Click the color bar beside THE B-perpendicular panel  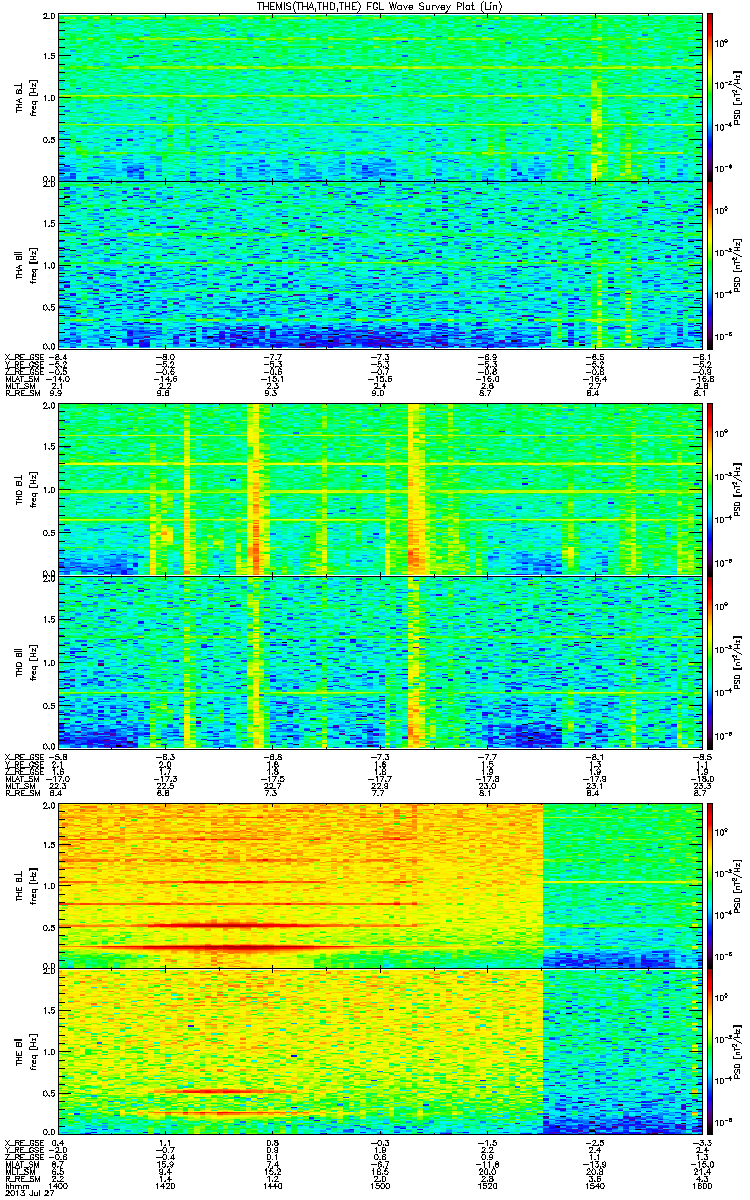[710, 884]
